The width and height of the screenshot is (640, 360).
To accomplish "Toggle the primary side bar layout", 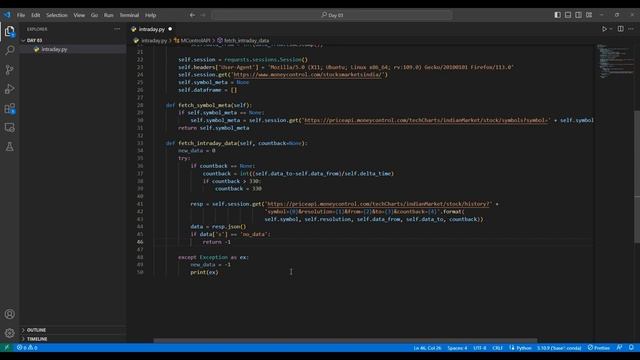I will click(557, 15).
